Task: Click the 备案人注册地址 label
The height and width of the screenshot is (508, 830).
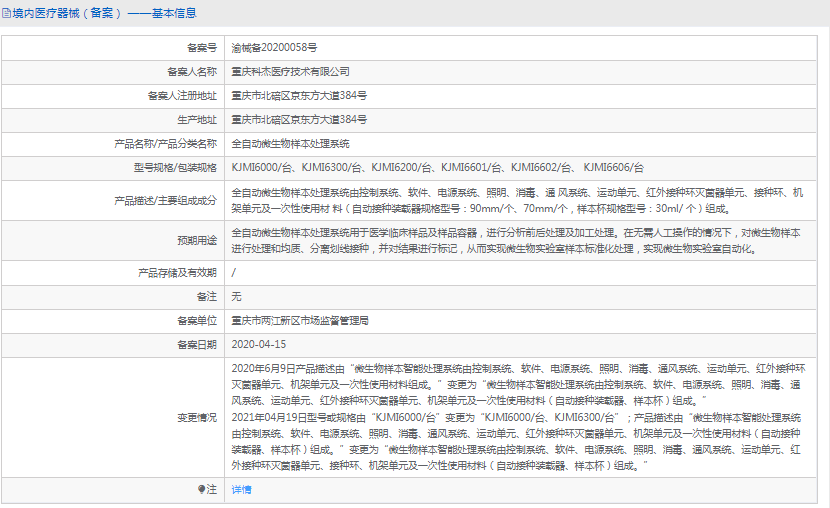Action: [x=182, y=96]
